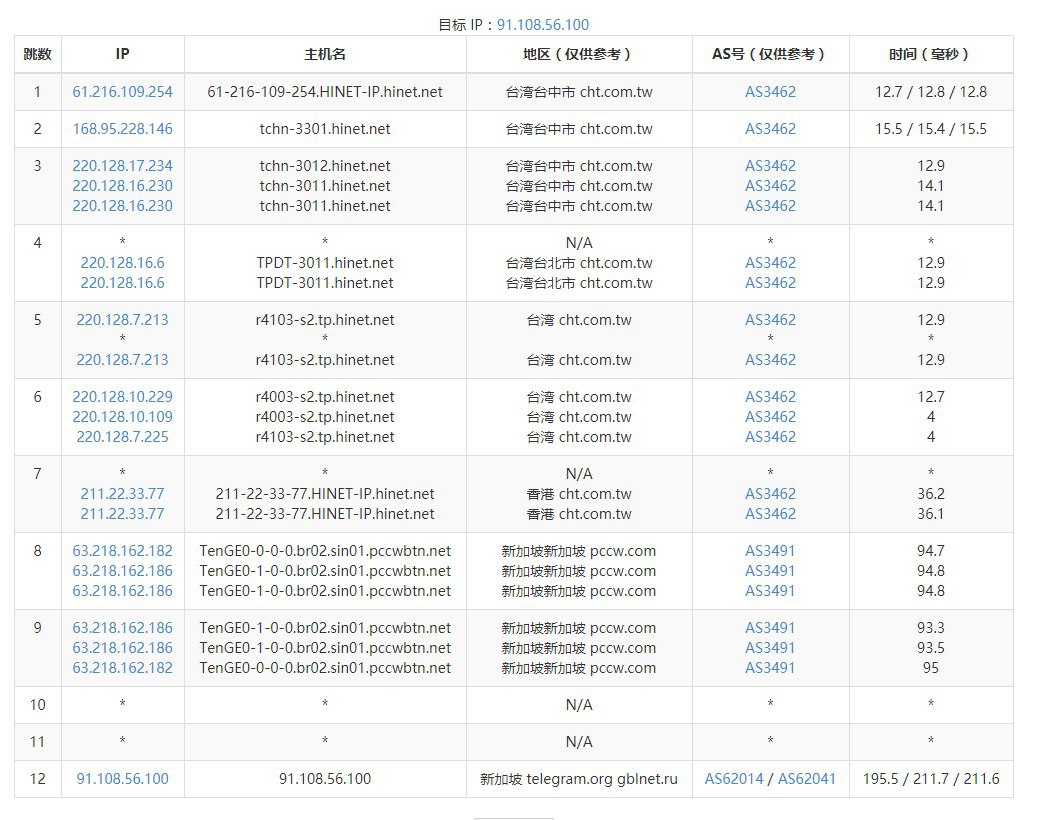1059x820 pixels.
Task: Click the hostname tchn-3012.hinet.net
Action: pos(325,166)
